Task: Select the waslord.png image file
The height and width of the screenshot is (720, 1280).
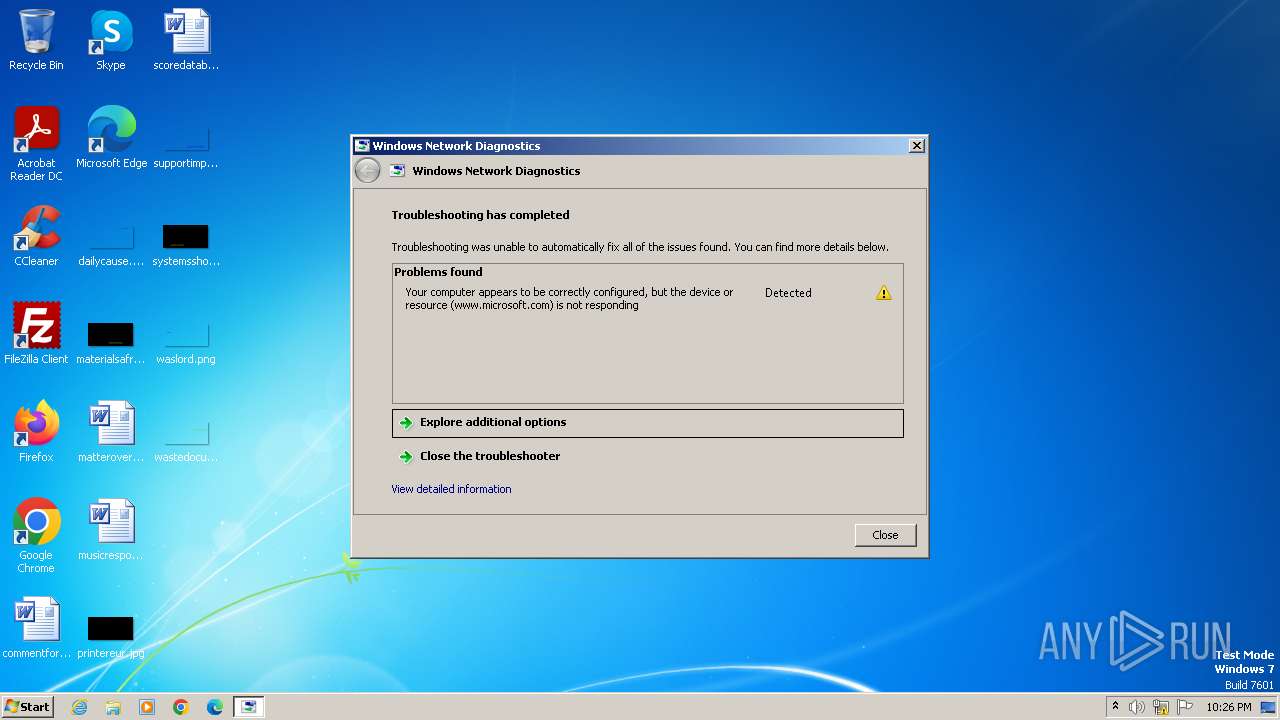Action: pyautogui.click(x=186, y=342)
